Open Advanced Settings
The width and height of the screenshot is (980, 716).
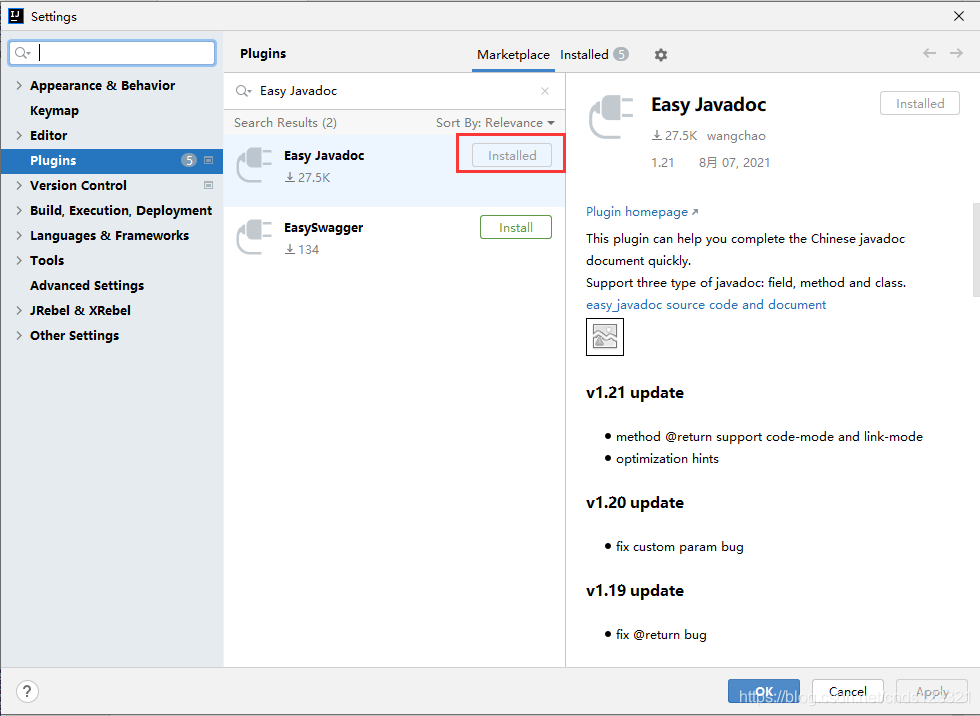tap(87, 286)
